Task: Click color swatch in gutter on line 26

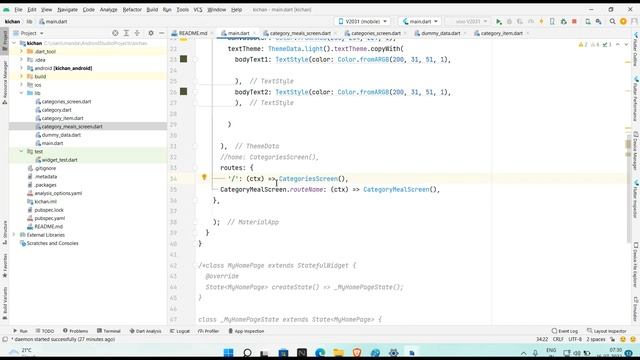Action: tap(184, 92)
